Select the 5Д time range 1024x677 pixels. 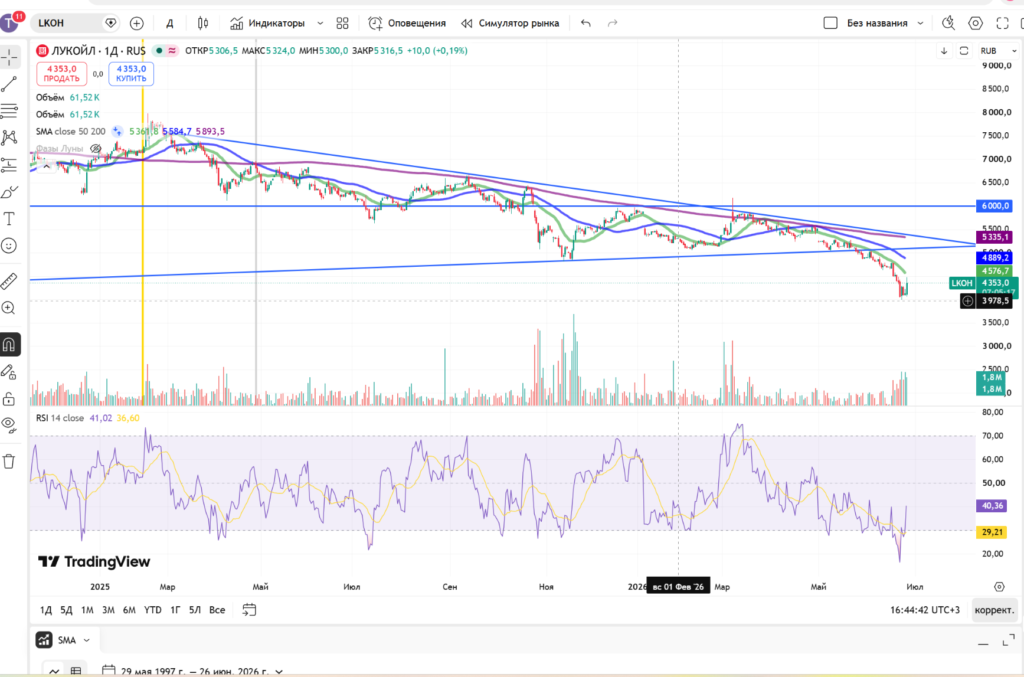point(67,610)
